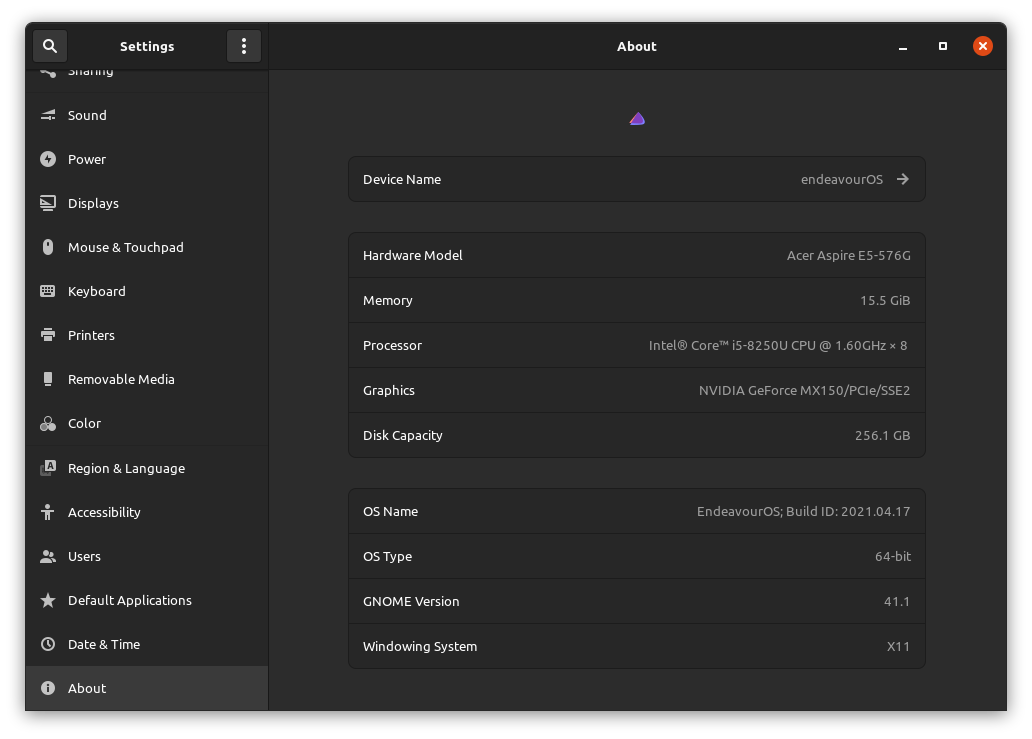This screenshot has height=739, width=1032.
Task: Click the EndeavourOS logo at top
Action: 637,119
